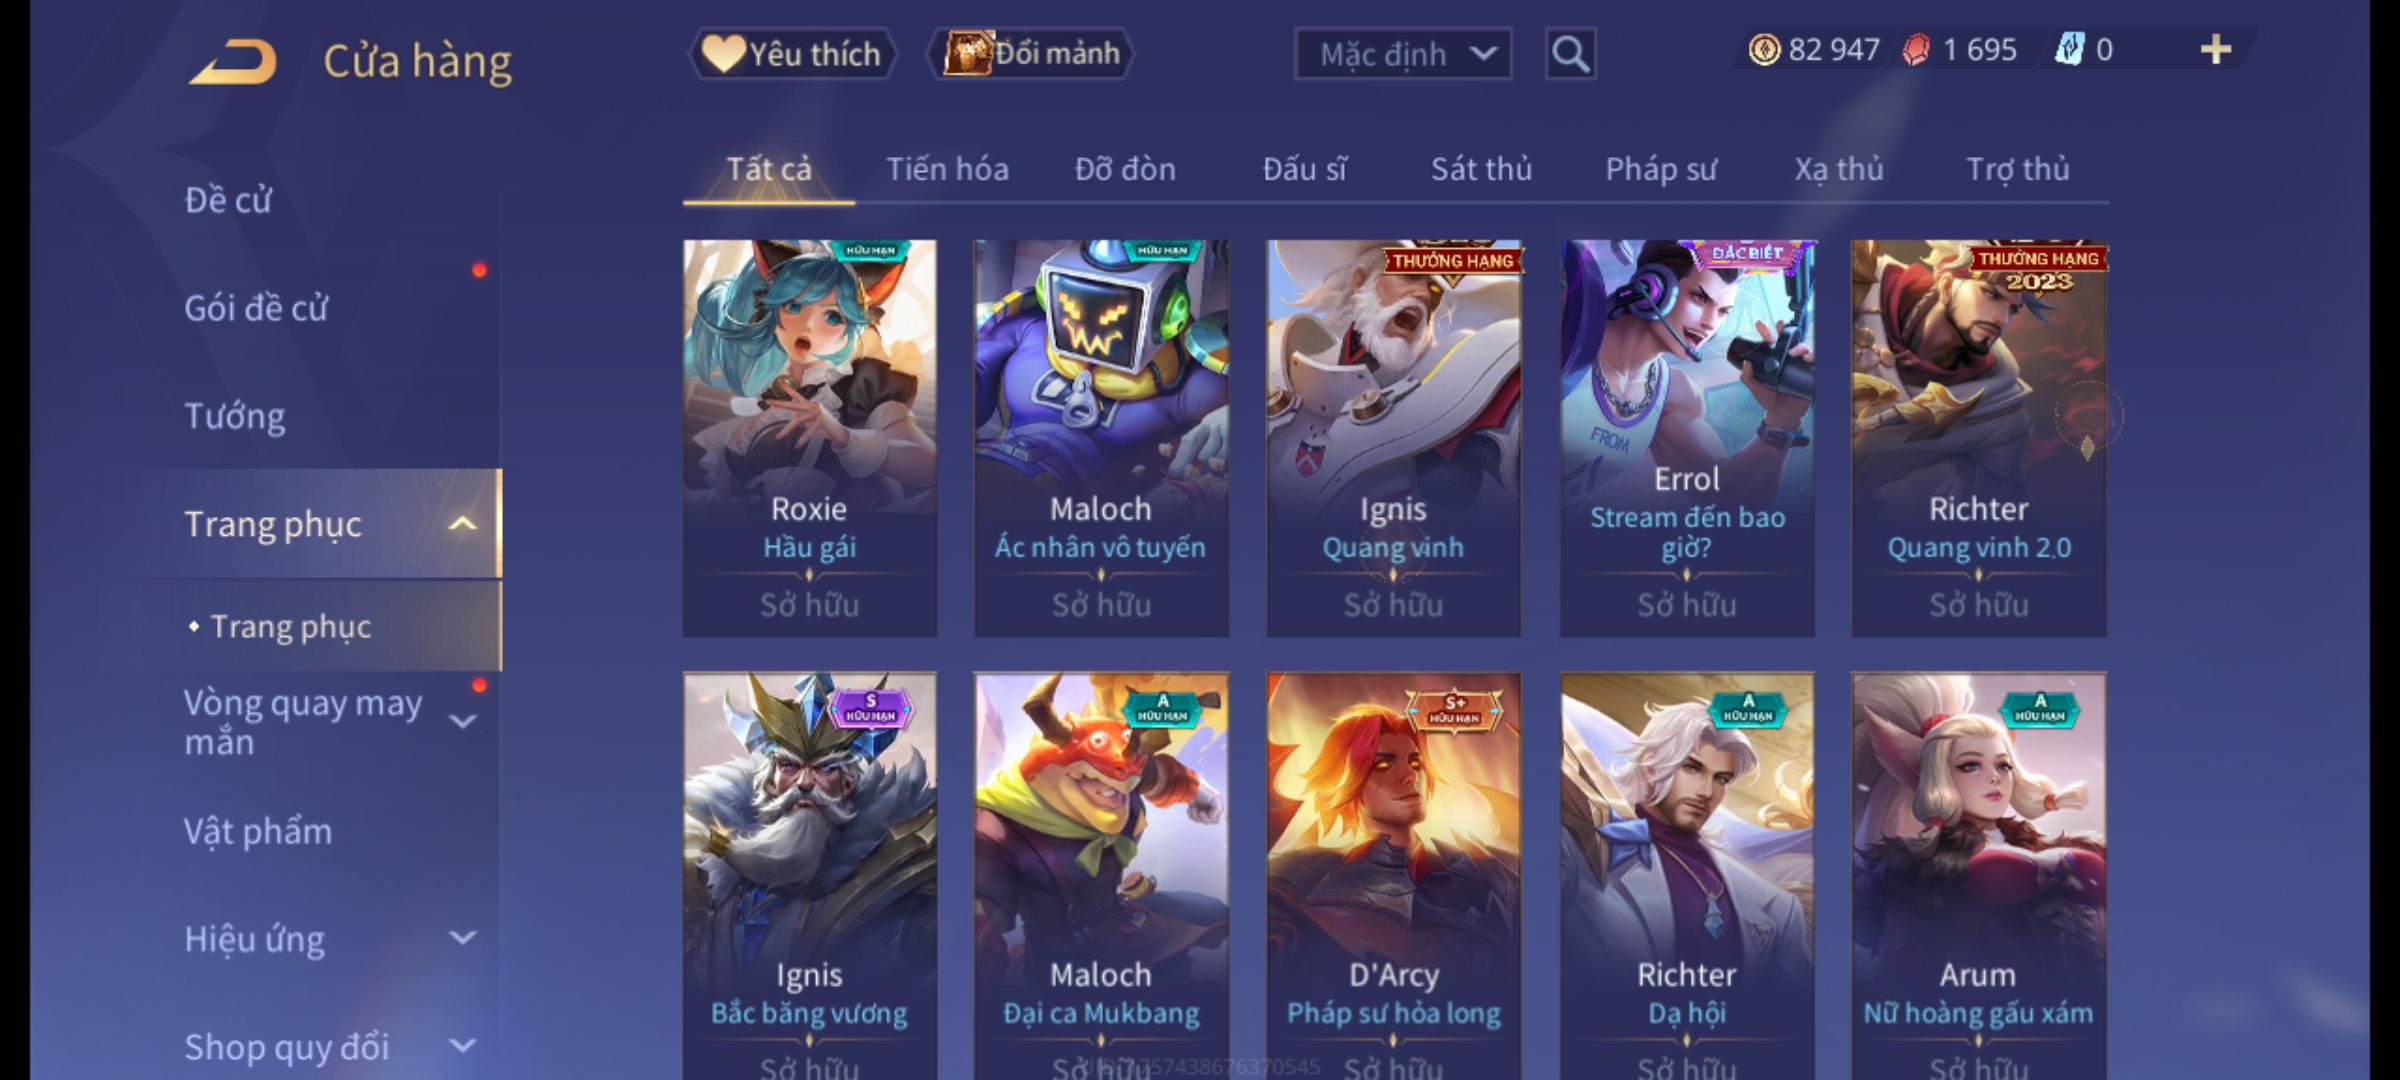2400x1080 pixels.
Task: Collapse the Trang phục sidebar section
Action: pos(462,524)
